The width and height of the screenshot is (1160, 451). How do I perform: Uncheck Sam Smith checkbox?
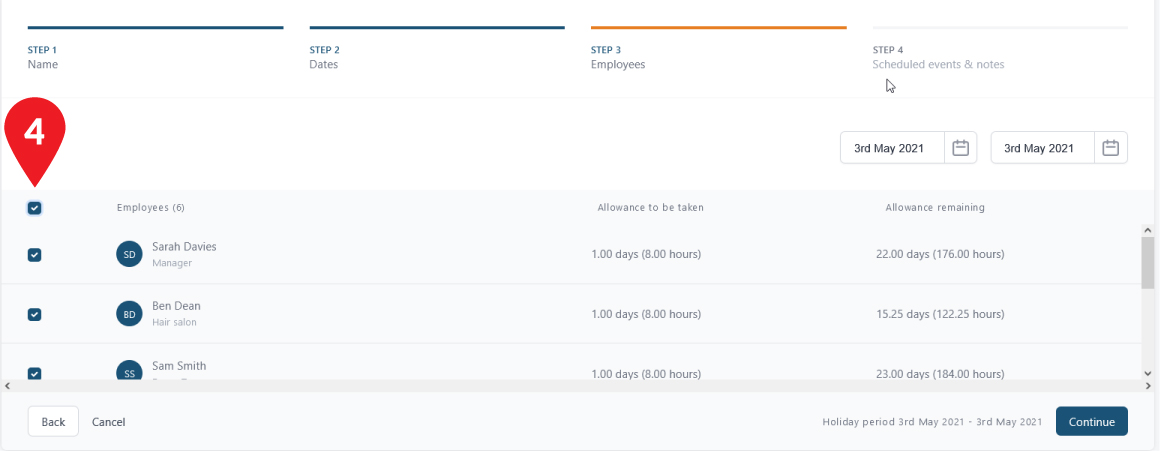pos(34,373)
